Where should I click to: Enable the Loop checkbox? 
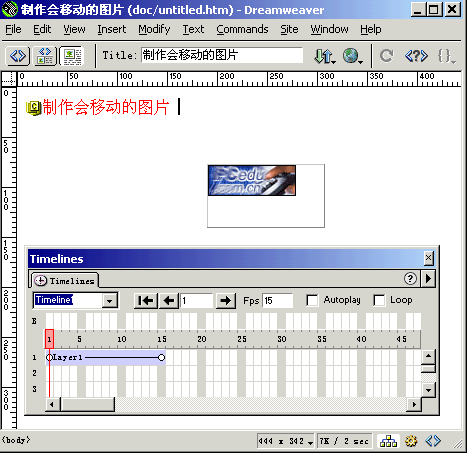pyautogui.click(x=379, y=300)
